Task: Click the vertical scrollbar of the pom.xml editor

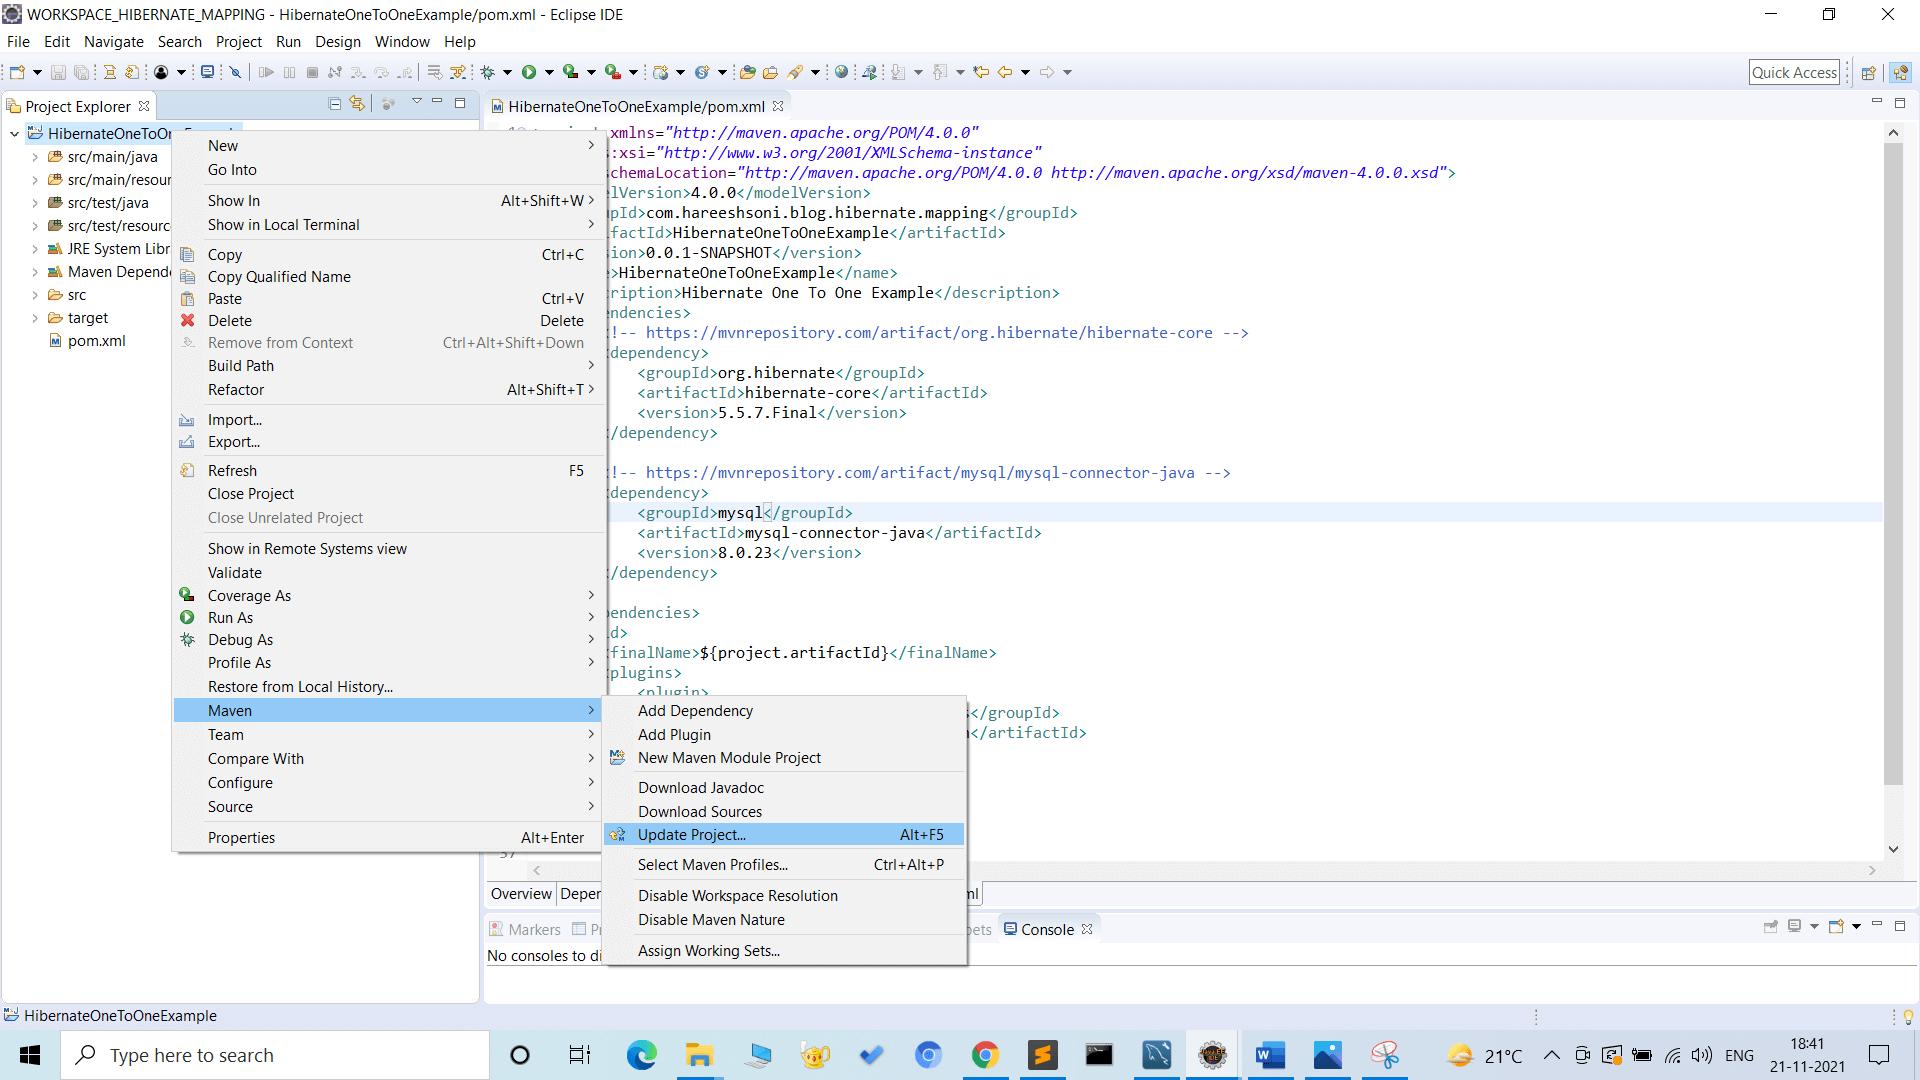Action: 1892,463
